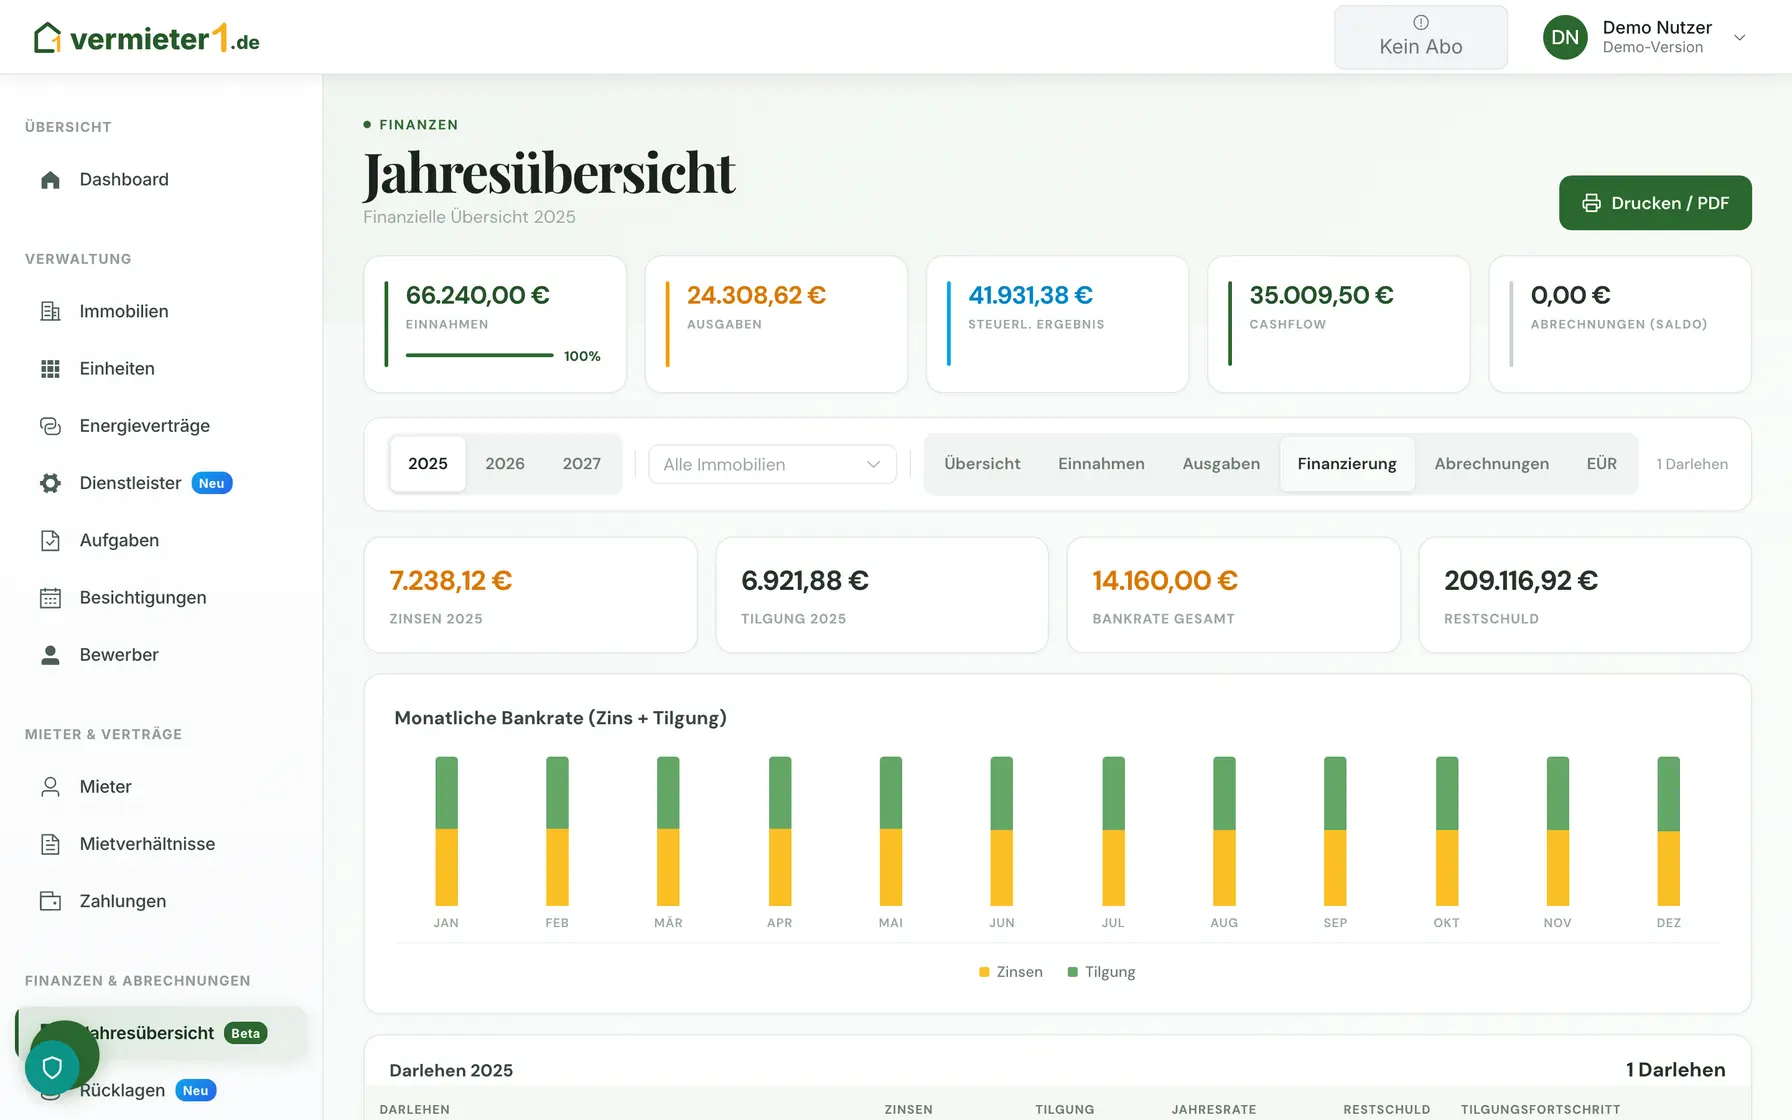
Task: Click the 35.009,50 € Cashflow card
Action: point(1339,324)
